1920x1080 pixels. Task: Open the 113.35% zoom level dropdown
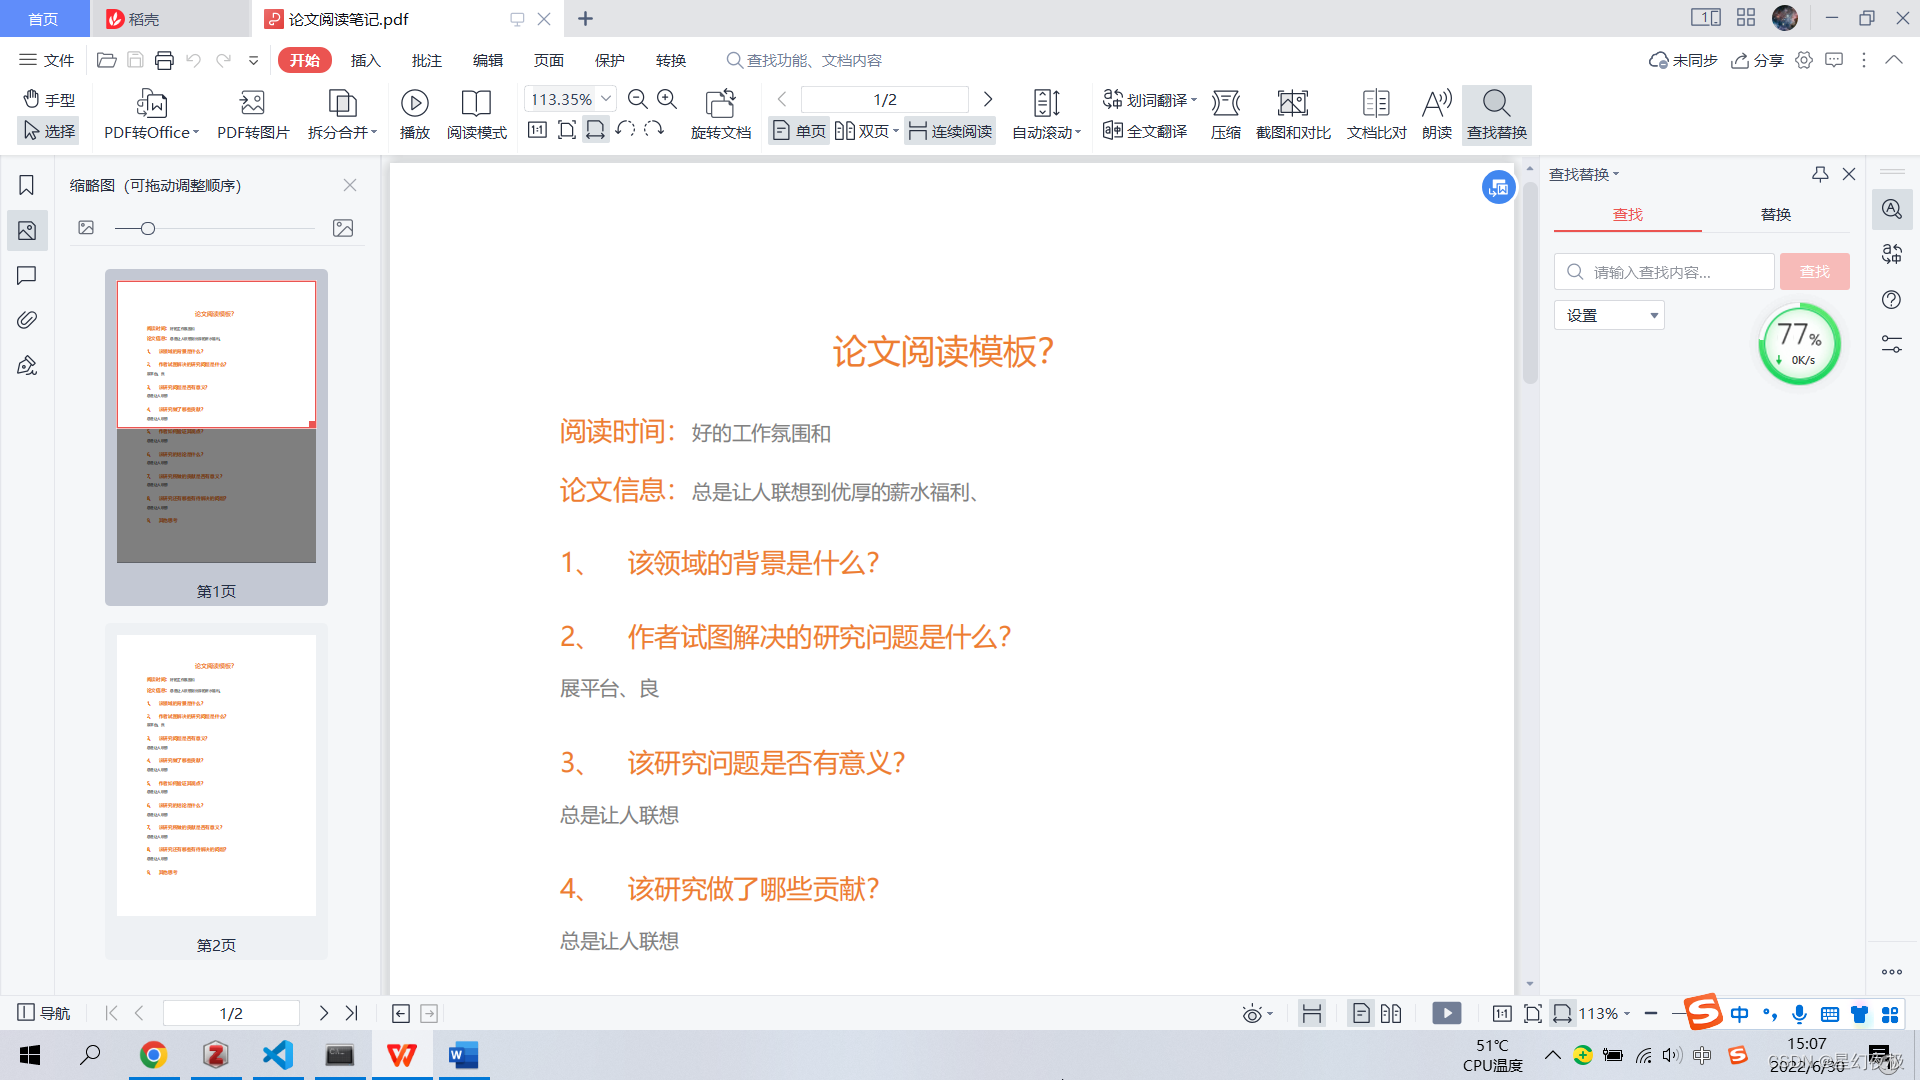click(569, 99)
